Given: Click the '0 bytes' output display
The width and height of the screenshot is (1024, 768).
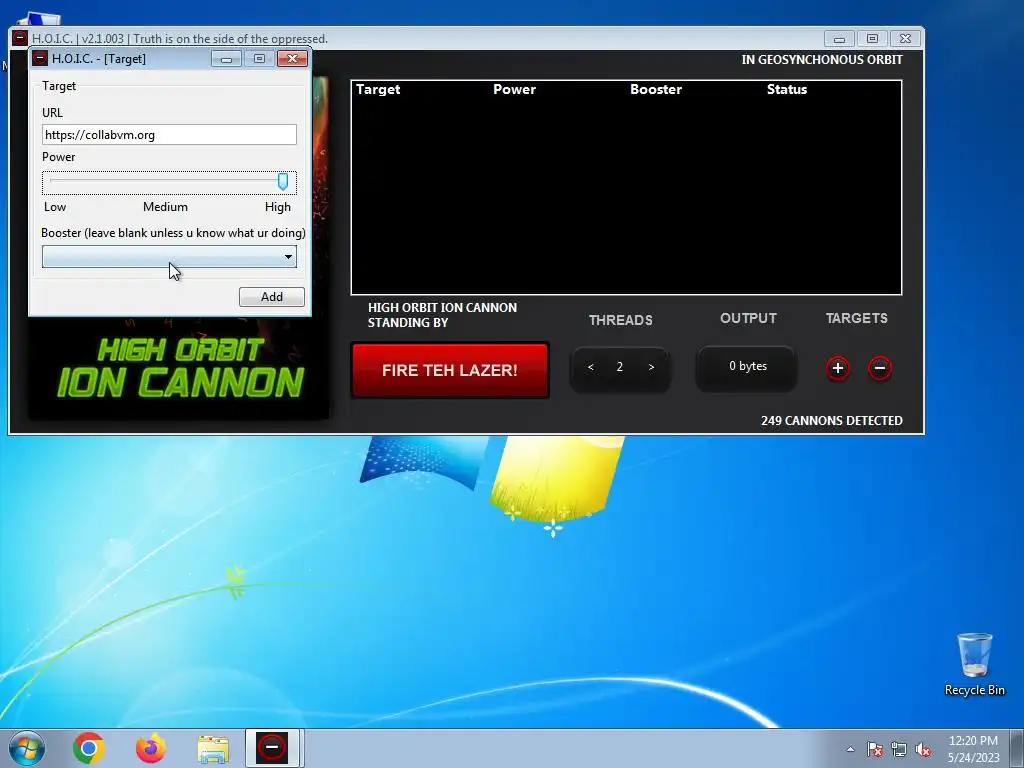Looking at the screenshot, I should 748,366.
